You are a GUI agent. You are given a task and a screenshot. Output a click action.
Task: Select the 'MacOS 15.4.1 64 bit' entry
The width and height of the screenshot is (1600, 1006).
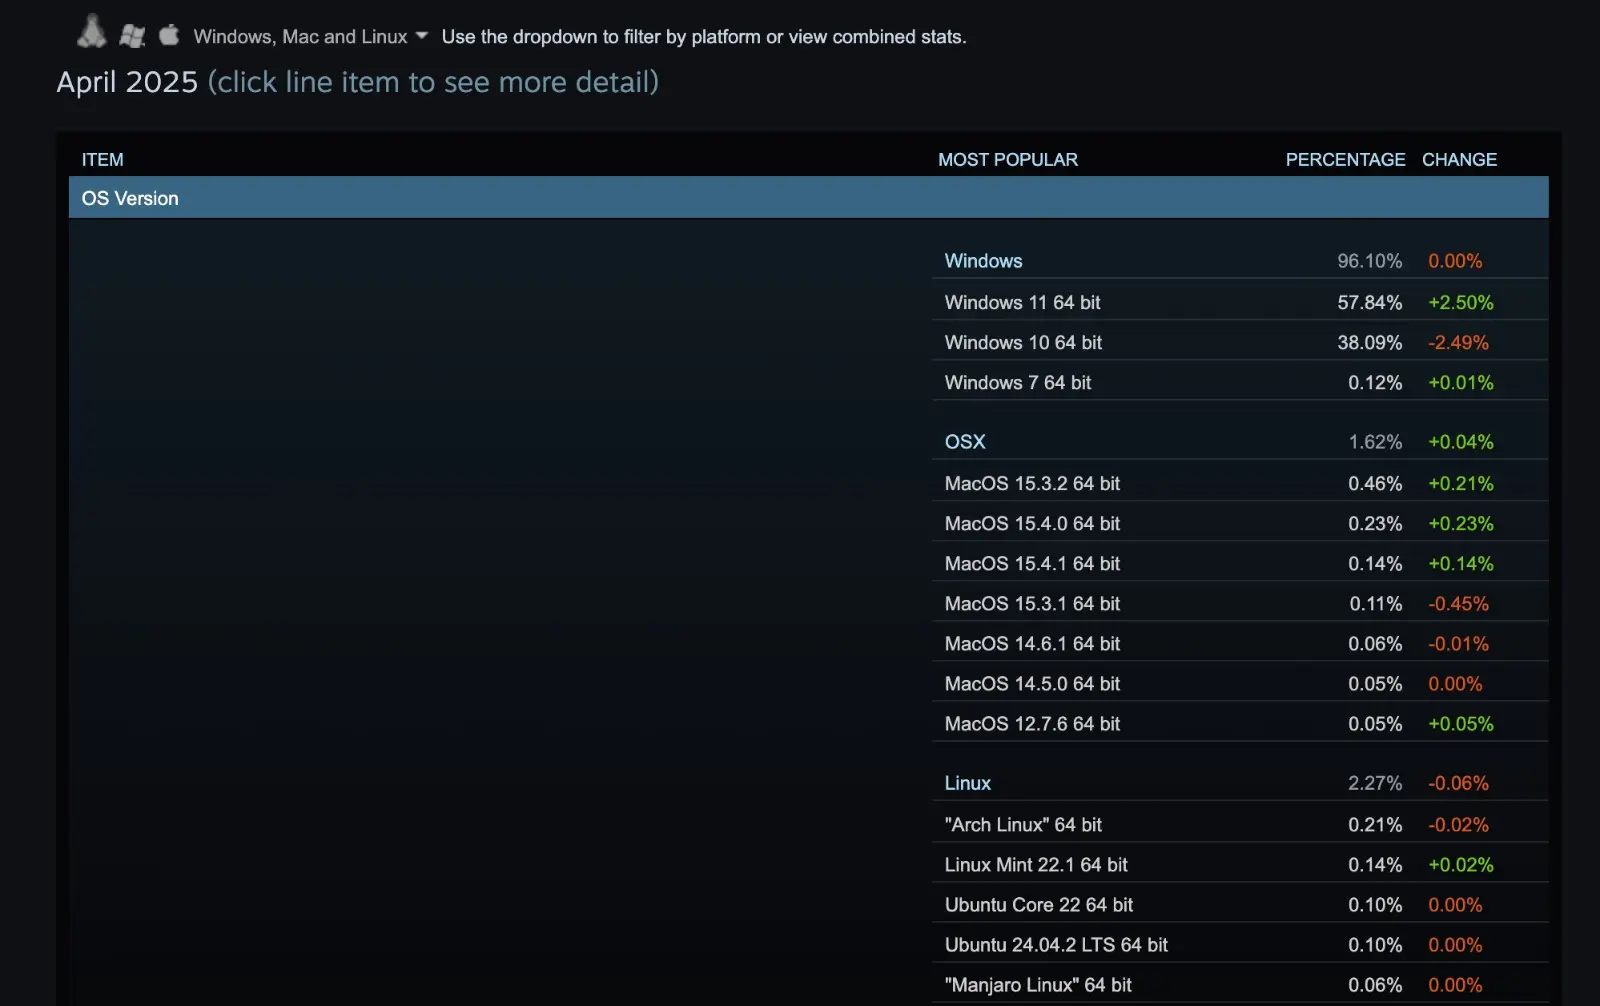1032,563
